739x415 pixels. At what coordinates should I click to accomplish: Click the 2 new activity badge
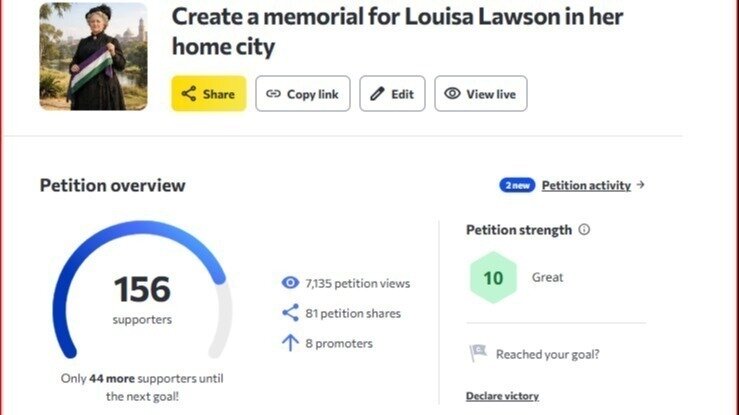pyautogui.click(x=517, y=185)
